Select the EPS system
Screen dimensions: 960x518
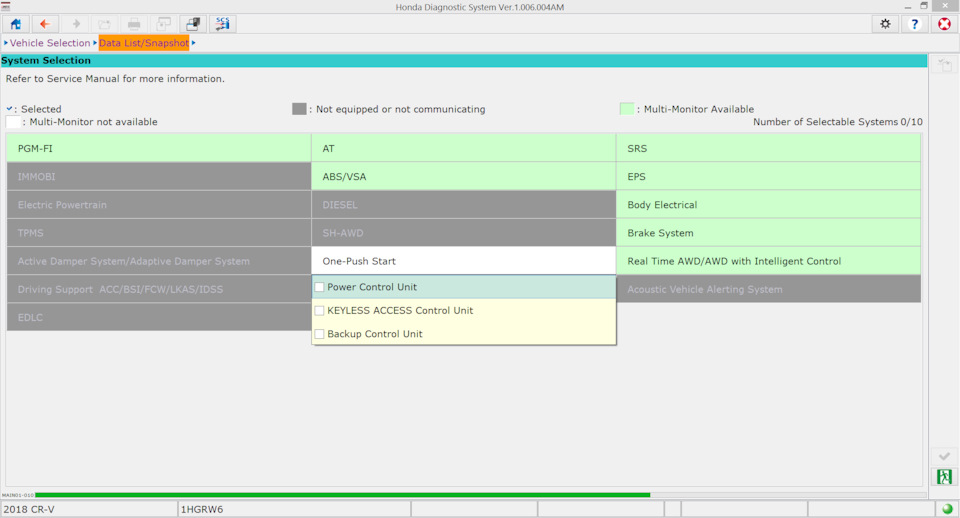tap(768, 176)
